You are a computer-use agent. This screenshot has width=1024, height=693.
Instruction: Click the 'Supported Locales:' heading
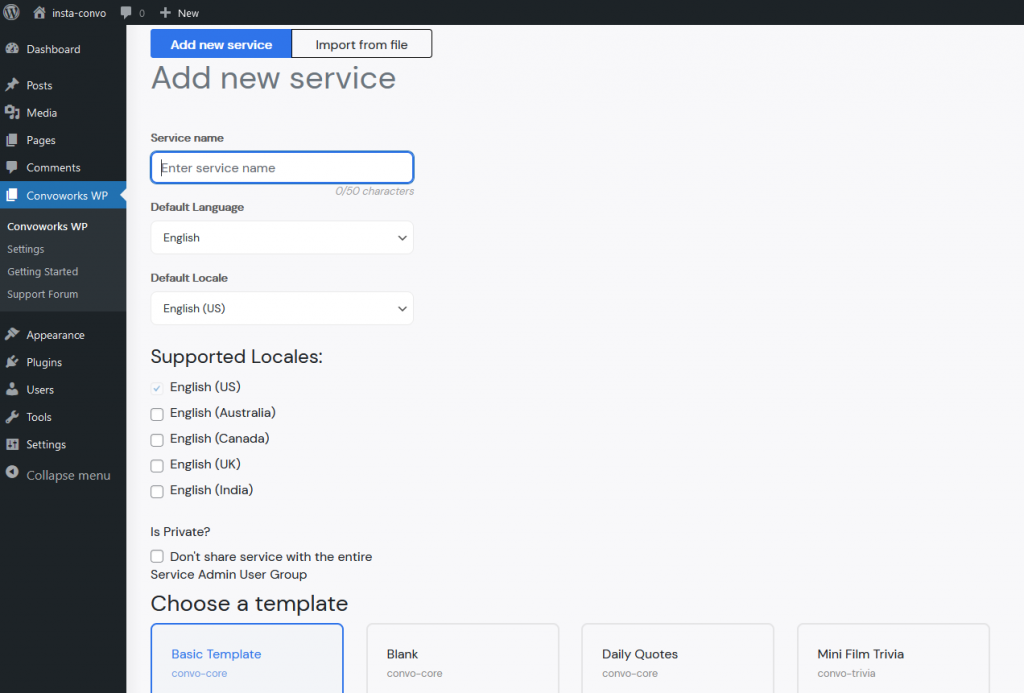[236, 357]
